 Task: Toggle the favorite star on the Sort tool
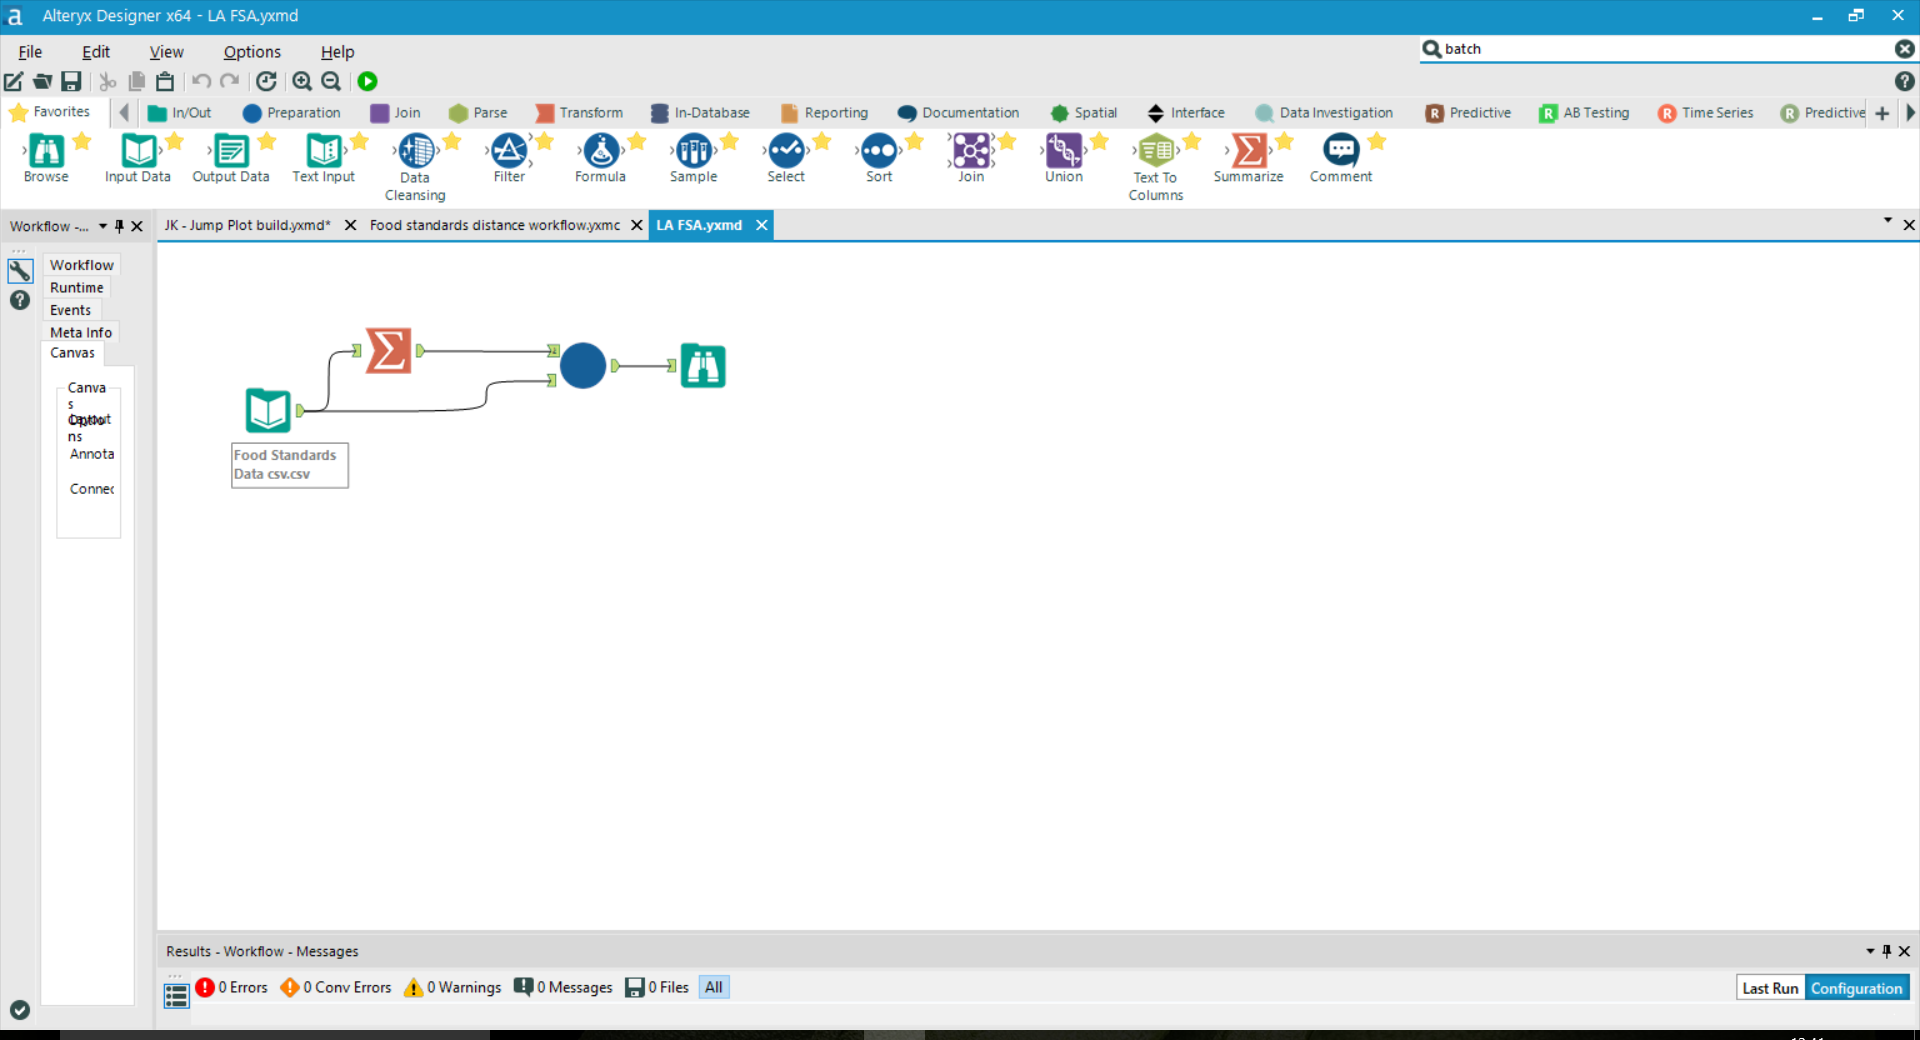point(913,142)
